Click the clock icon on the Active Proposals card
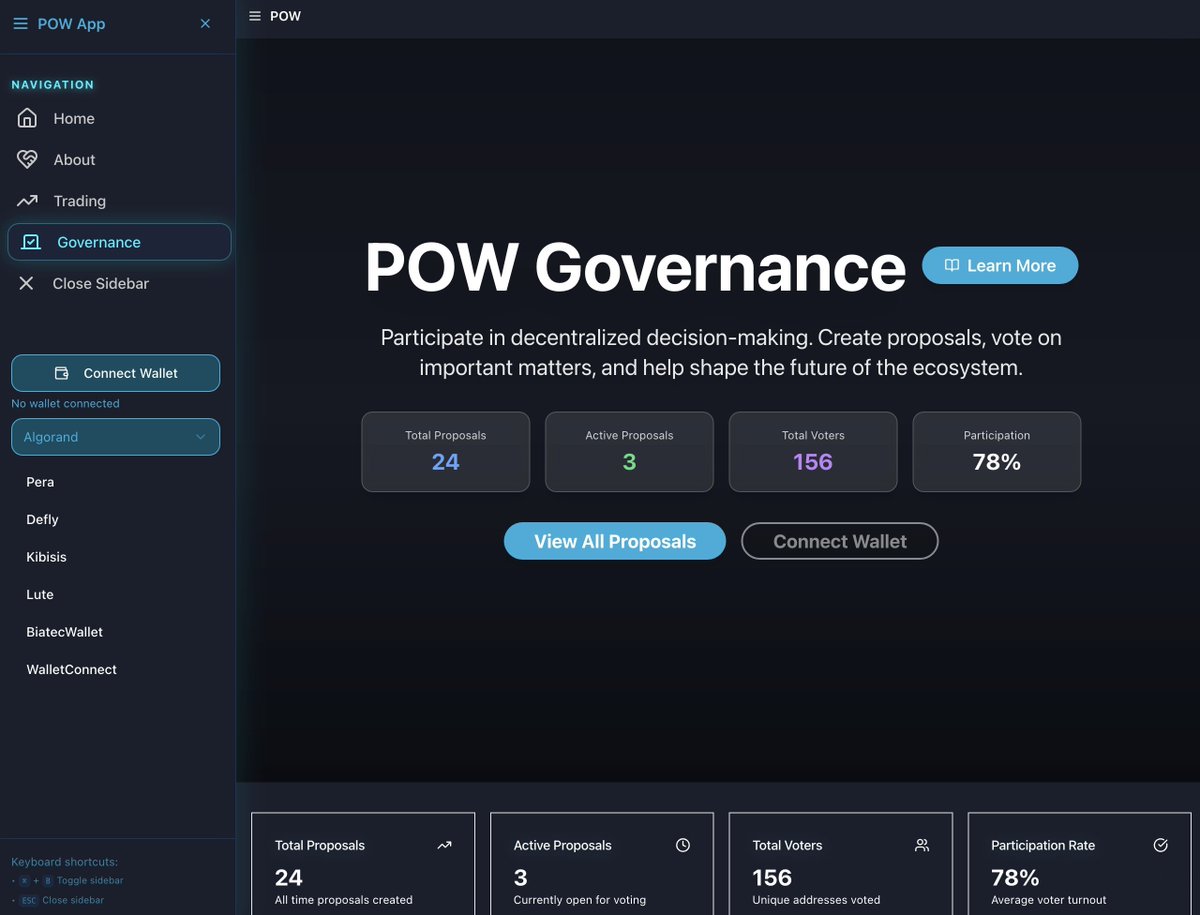 (683, 845)
